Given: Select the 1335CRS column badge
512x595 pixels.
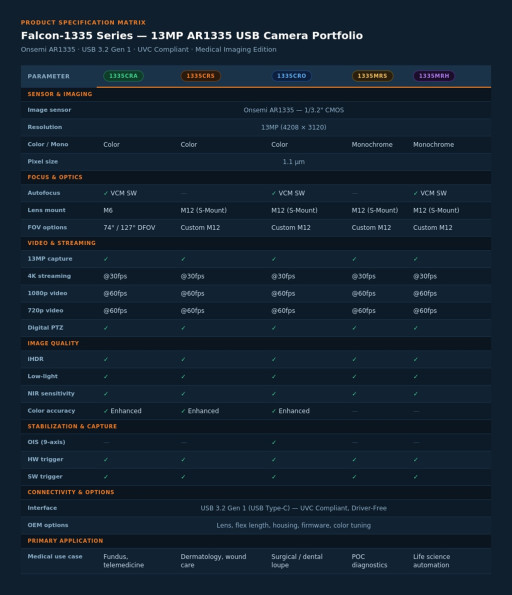Looking at the screenshot, I should 200,76.
